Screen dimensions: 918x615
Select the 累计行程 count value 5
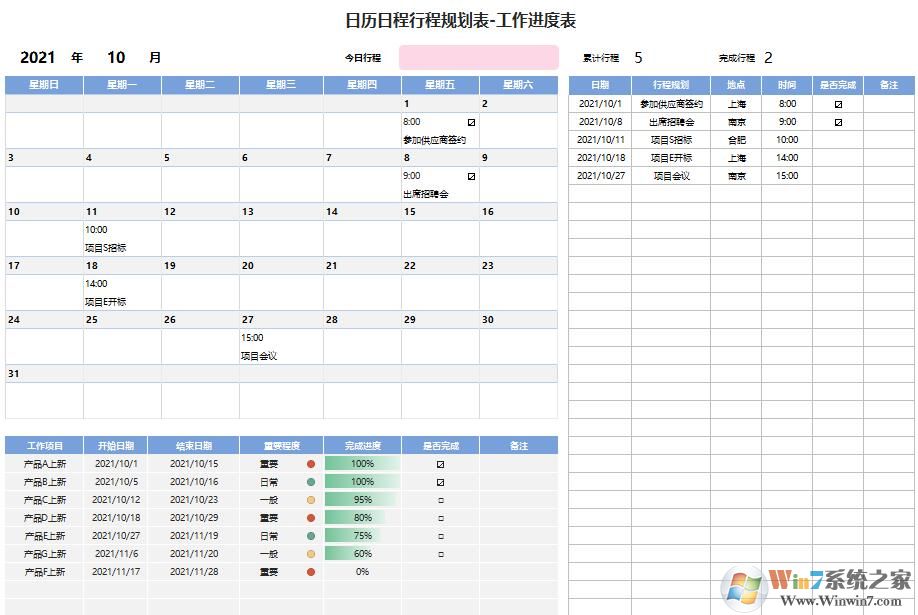point(638,58)
